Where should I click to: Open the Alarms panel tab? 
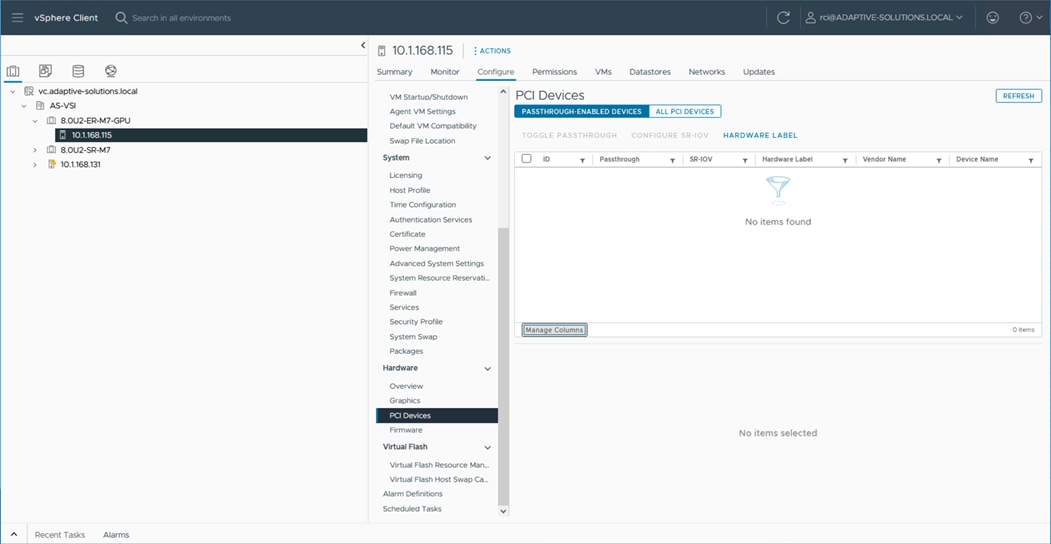click(116, 535)
